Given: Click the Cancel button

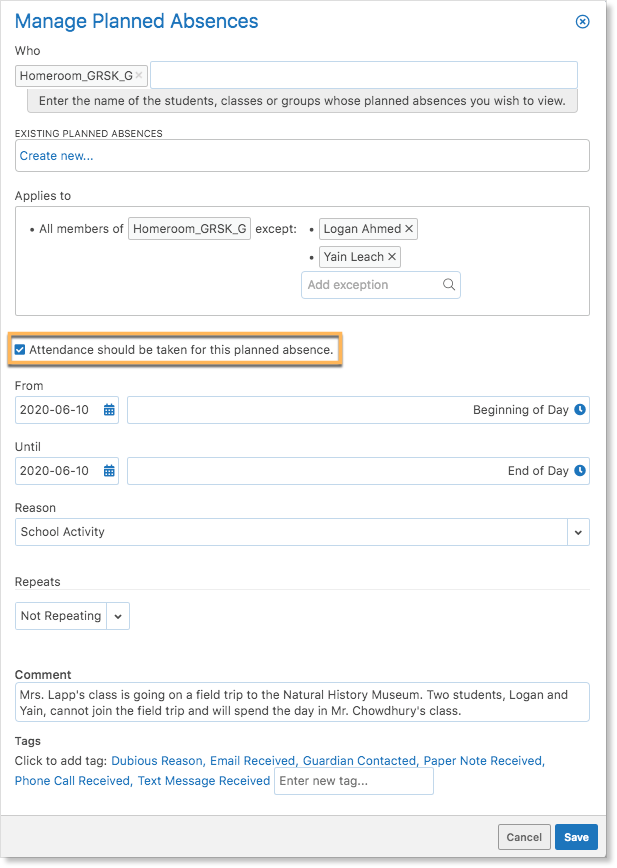Looking at the screenshot, I should tap(524, 837).
